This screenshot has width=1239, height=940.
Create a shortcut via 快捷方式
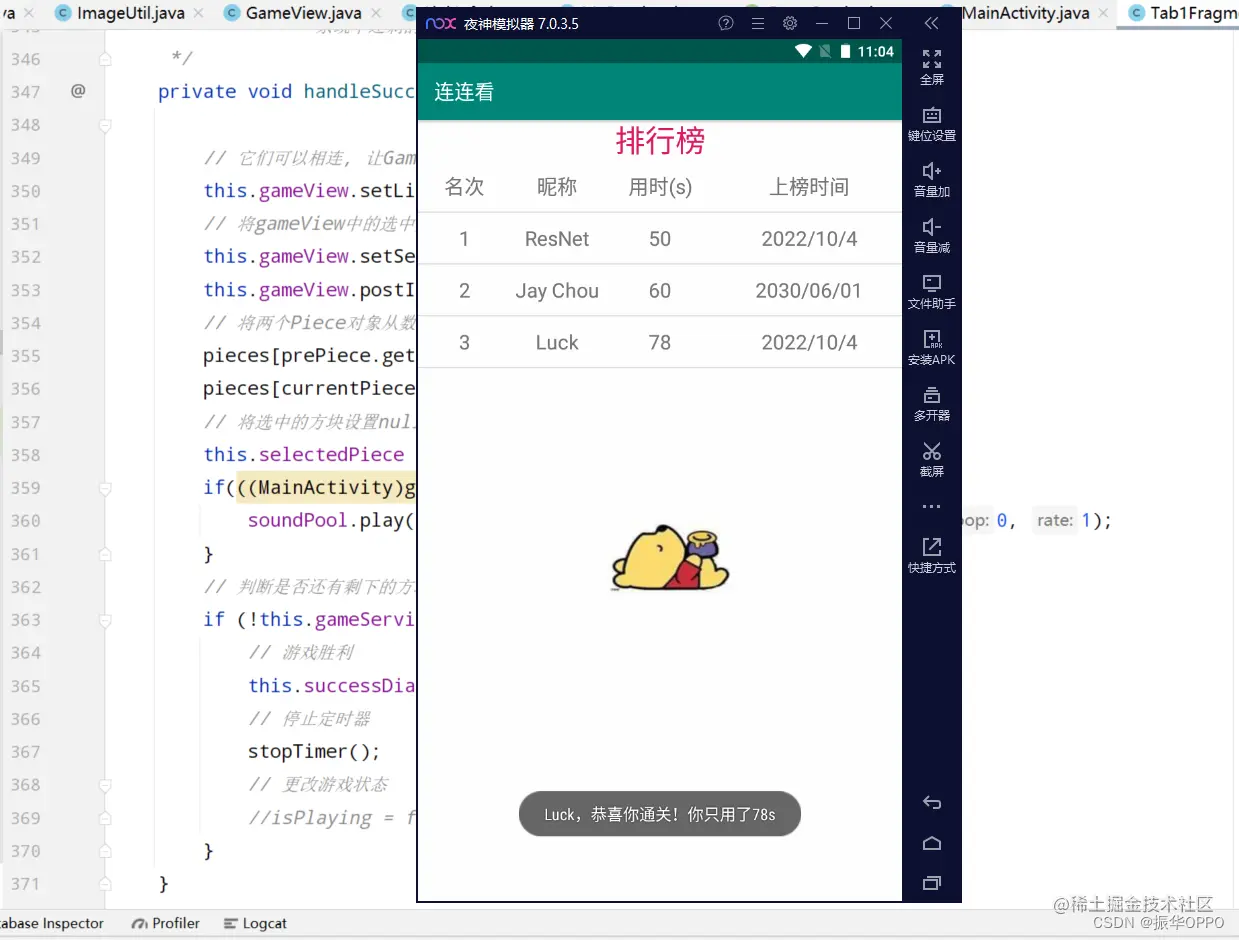point(931,556)
